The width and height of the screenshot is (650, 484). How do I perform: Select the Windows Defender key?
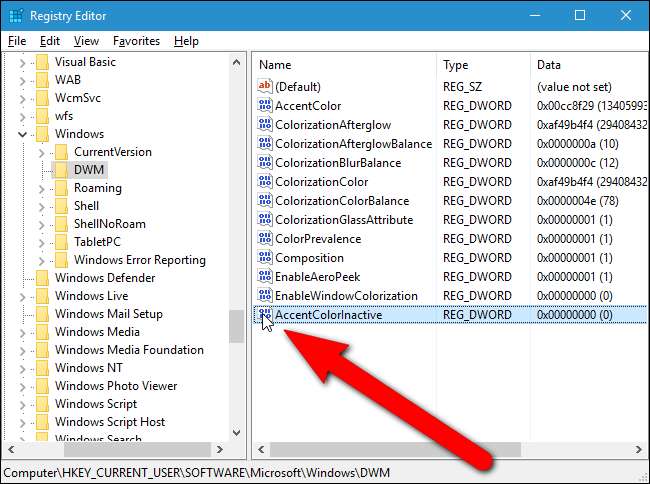click(x=104, y=278)
